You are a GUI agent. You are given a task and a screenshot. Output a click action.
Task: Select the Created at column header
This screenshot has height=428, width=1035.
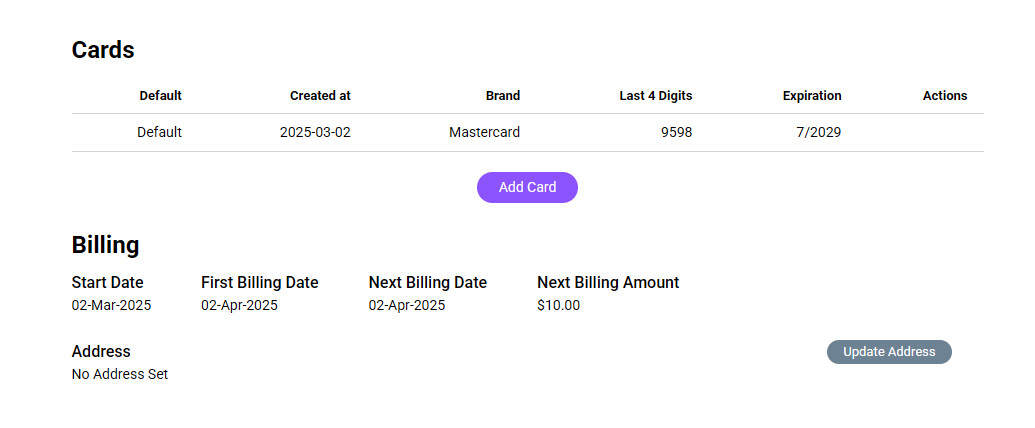pos(320,96)
